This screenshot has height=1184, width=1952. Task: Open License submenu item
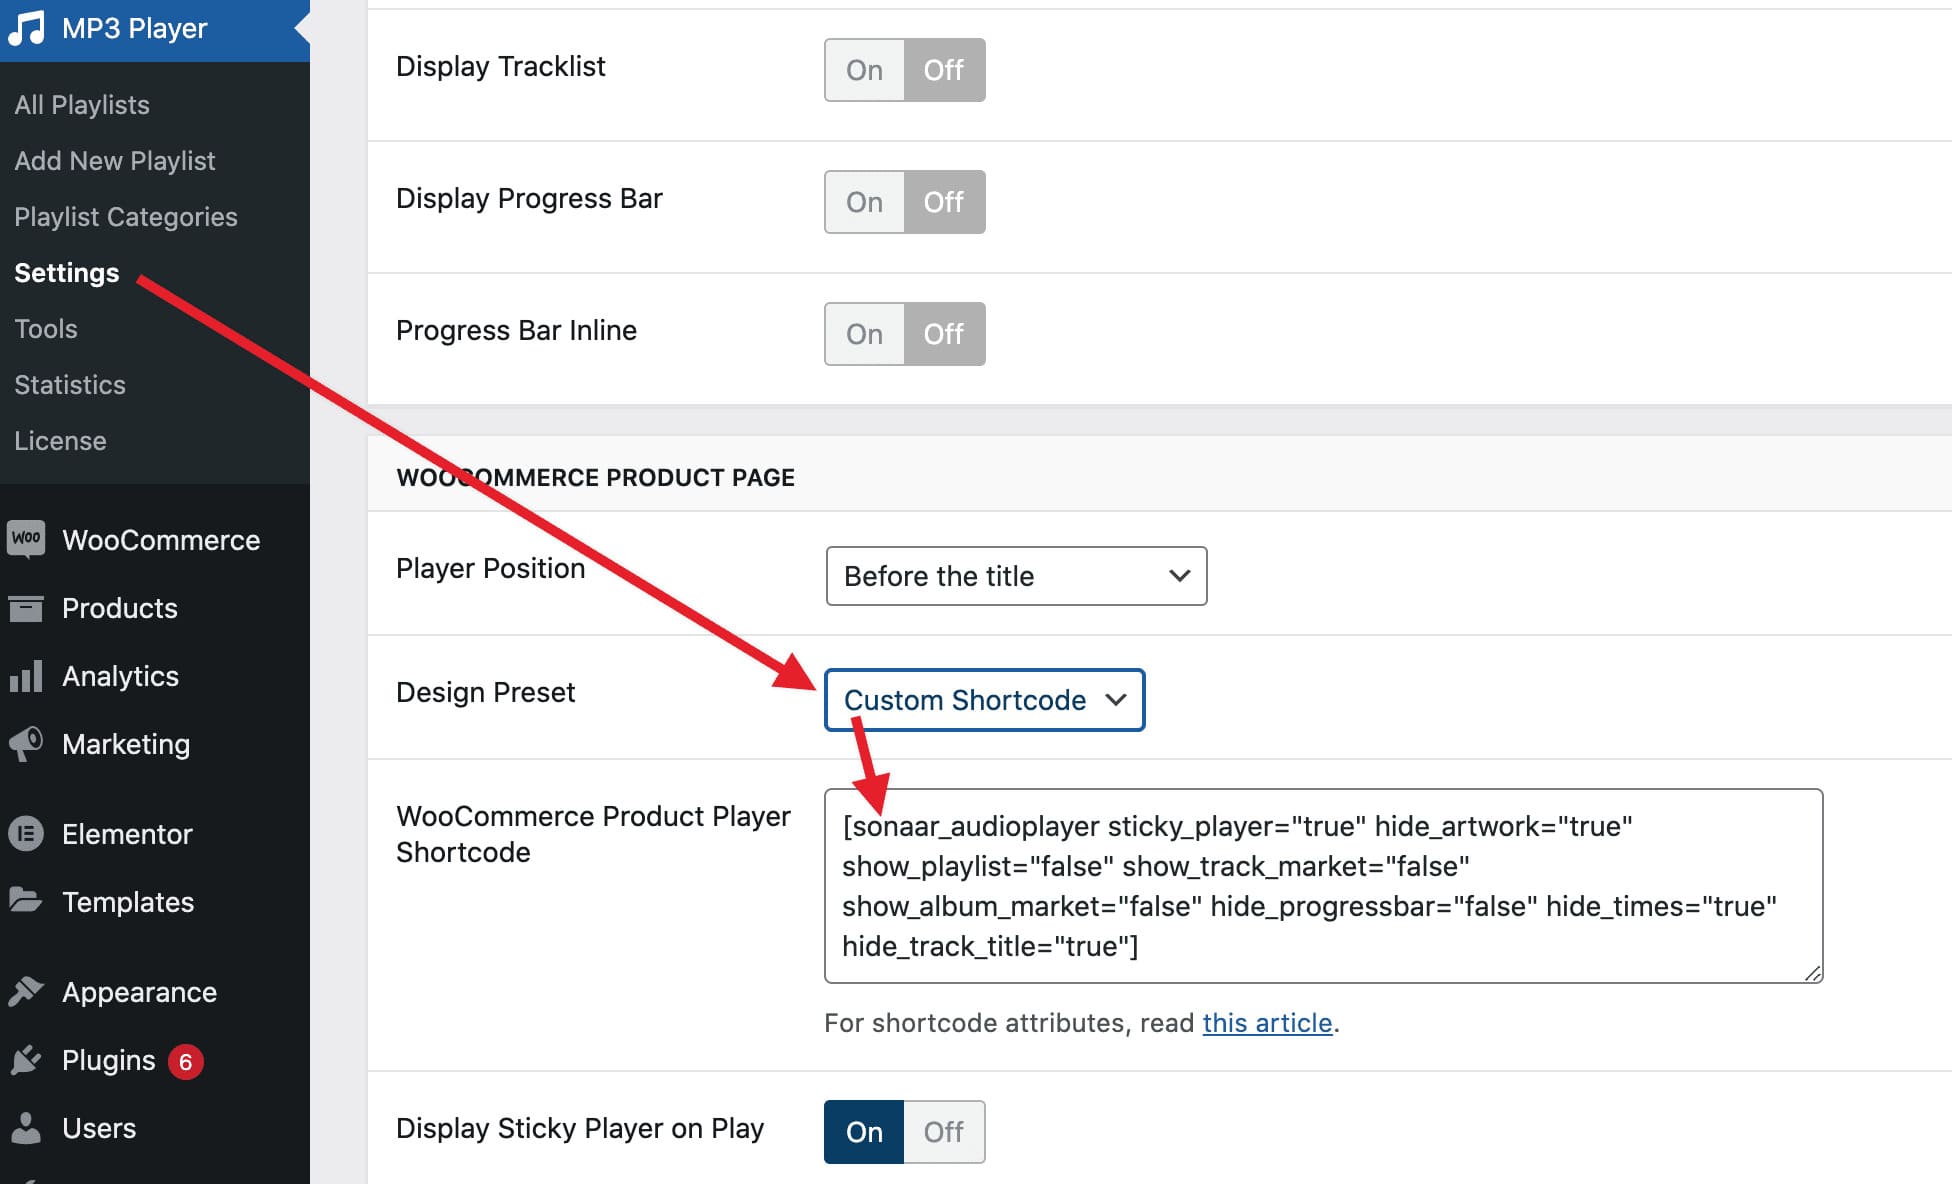[x=60, y=441]
